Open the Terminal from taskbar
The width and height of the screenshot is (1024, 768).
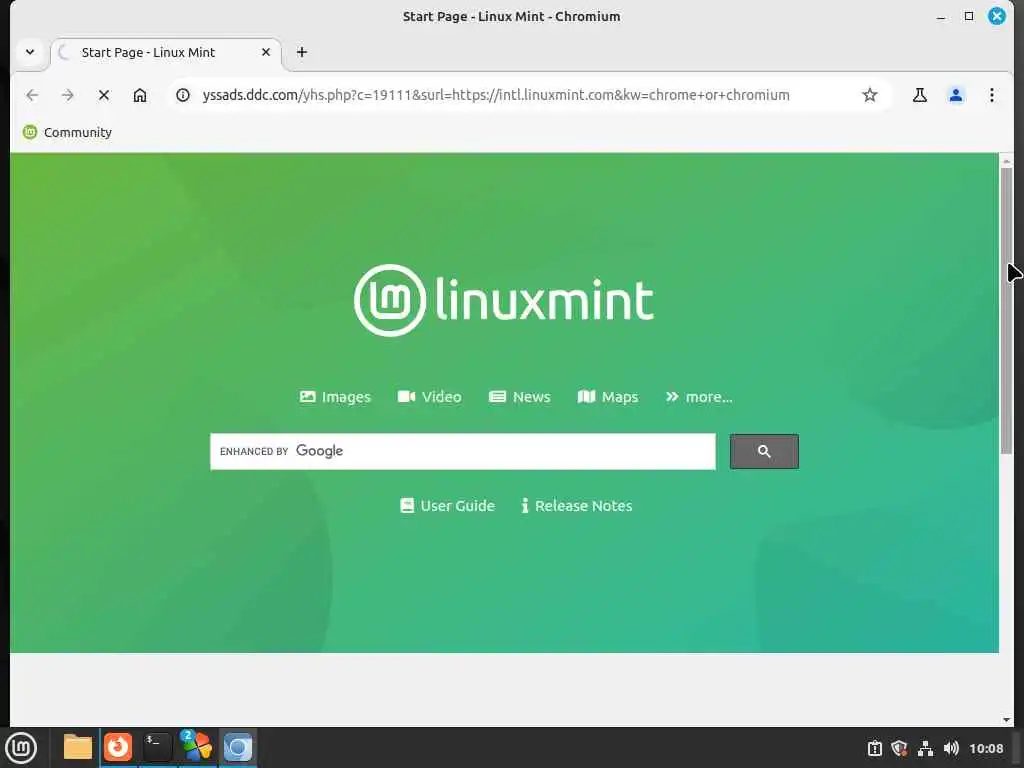pyautogui.click(x=157, y=748)
